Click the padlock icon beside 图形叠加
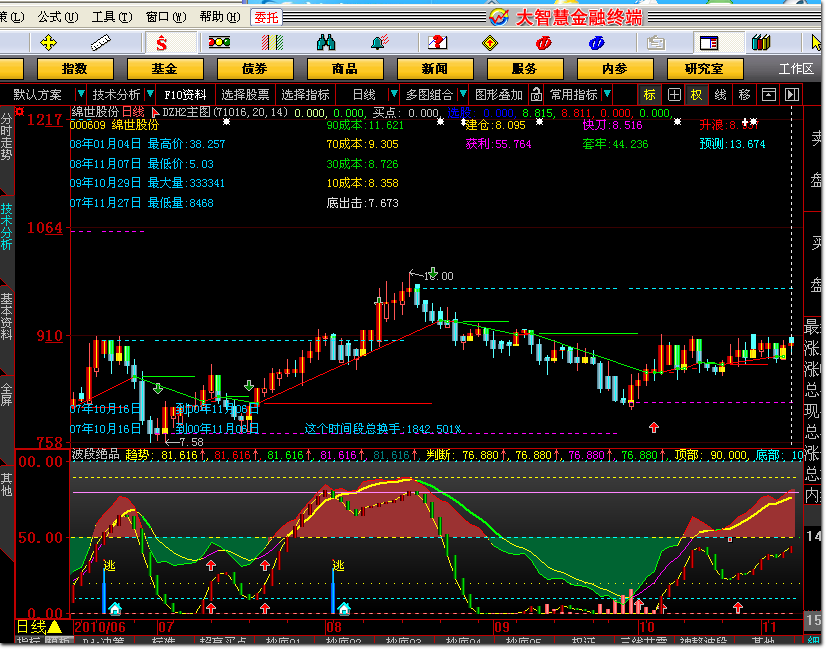Screen dimensions: 827x649 click(536, 94)
